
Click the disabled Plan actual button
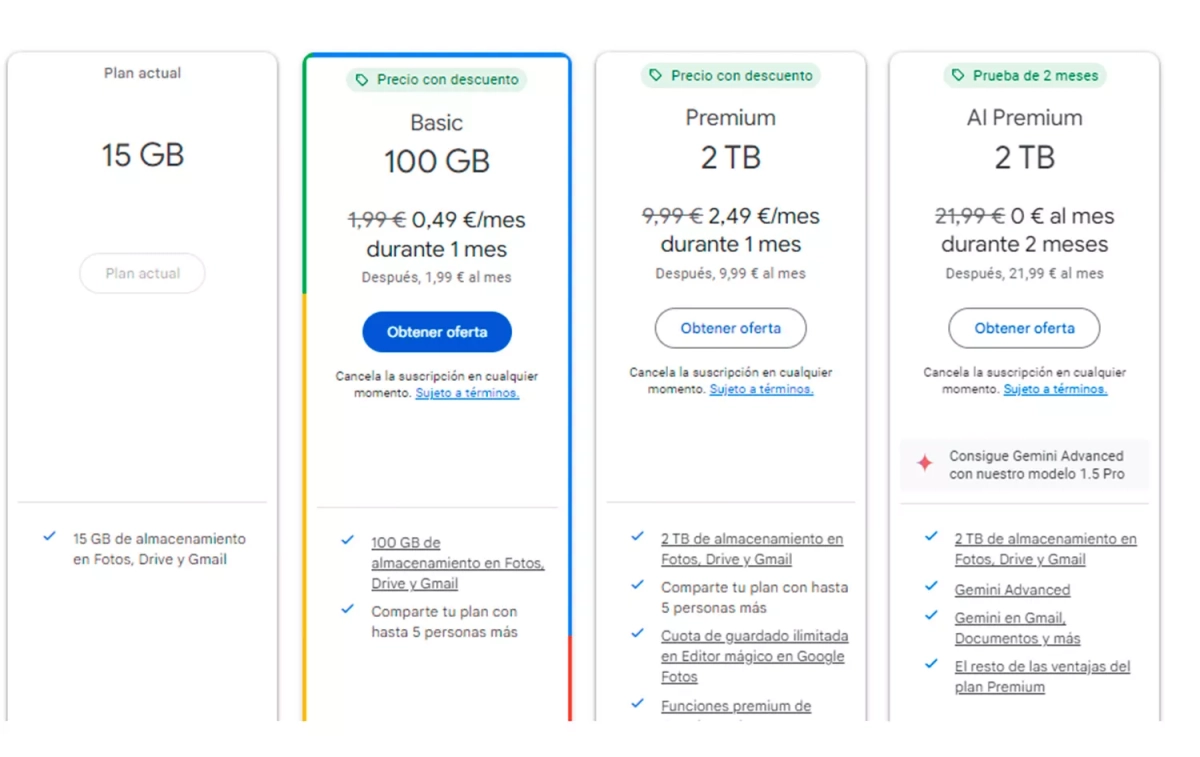142,273
